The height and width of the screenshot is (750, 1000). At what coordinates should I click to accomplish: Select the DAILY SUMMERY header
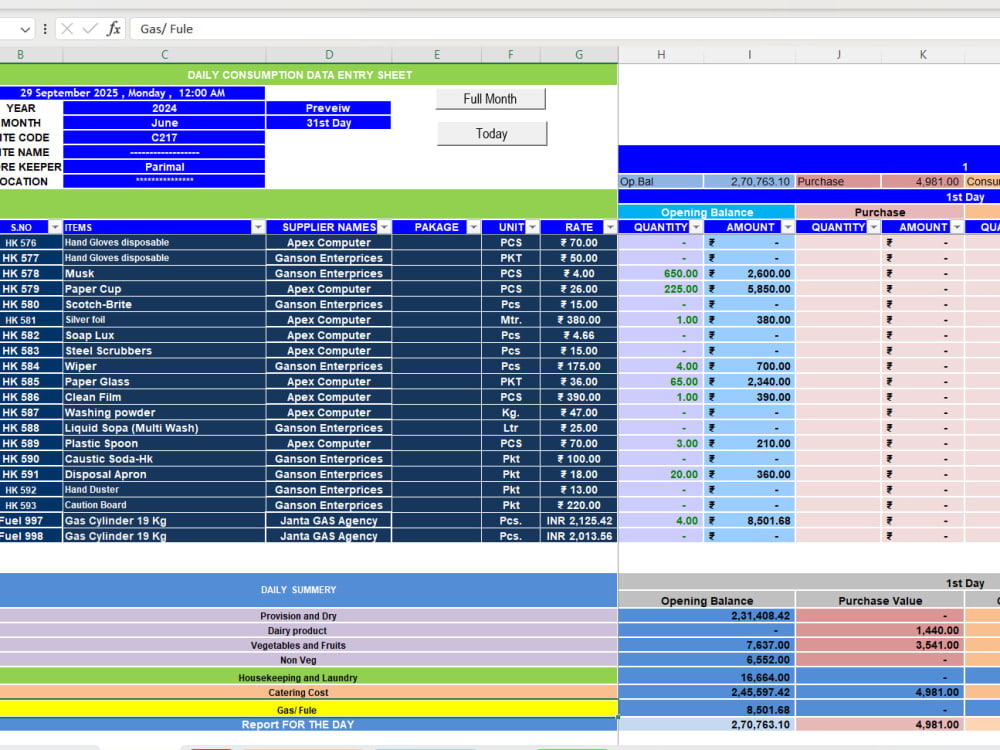pos(308,590)
